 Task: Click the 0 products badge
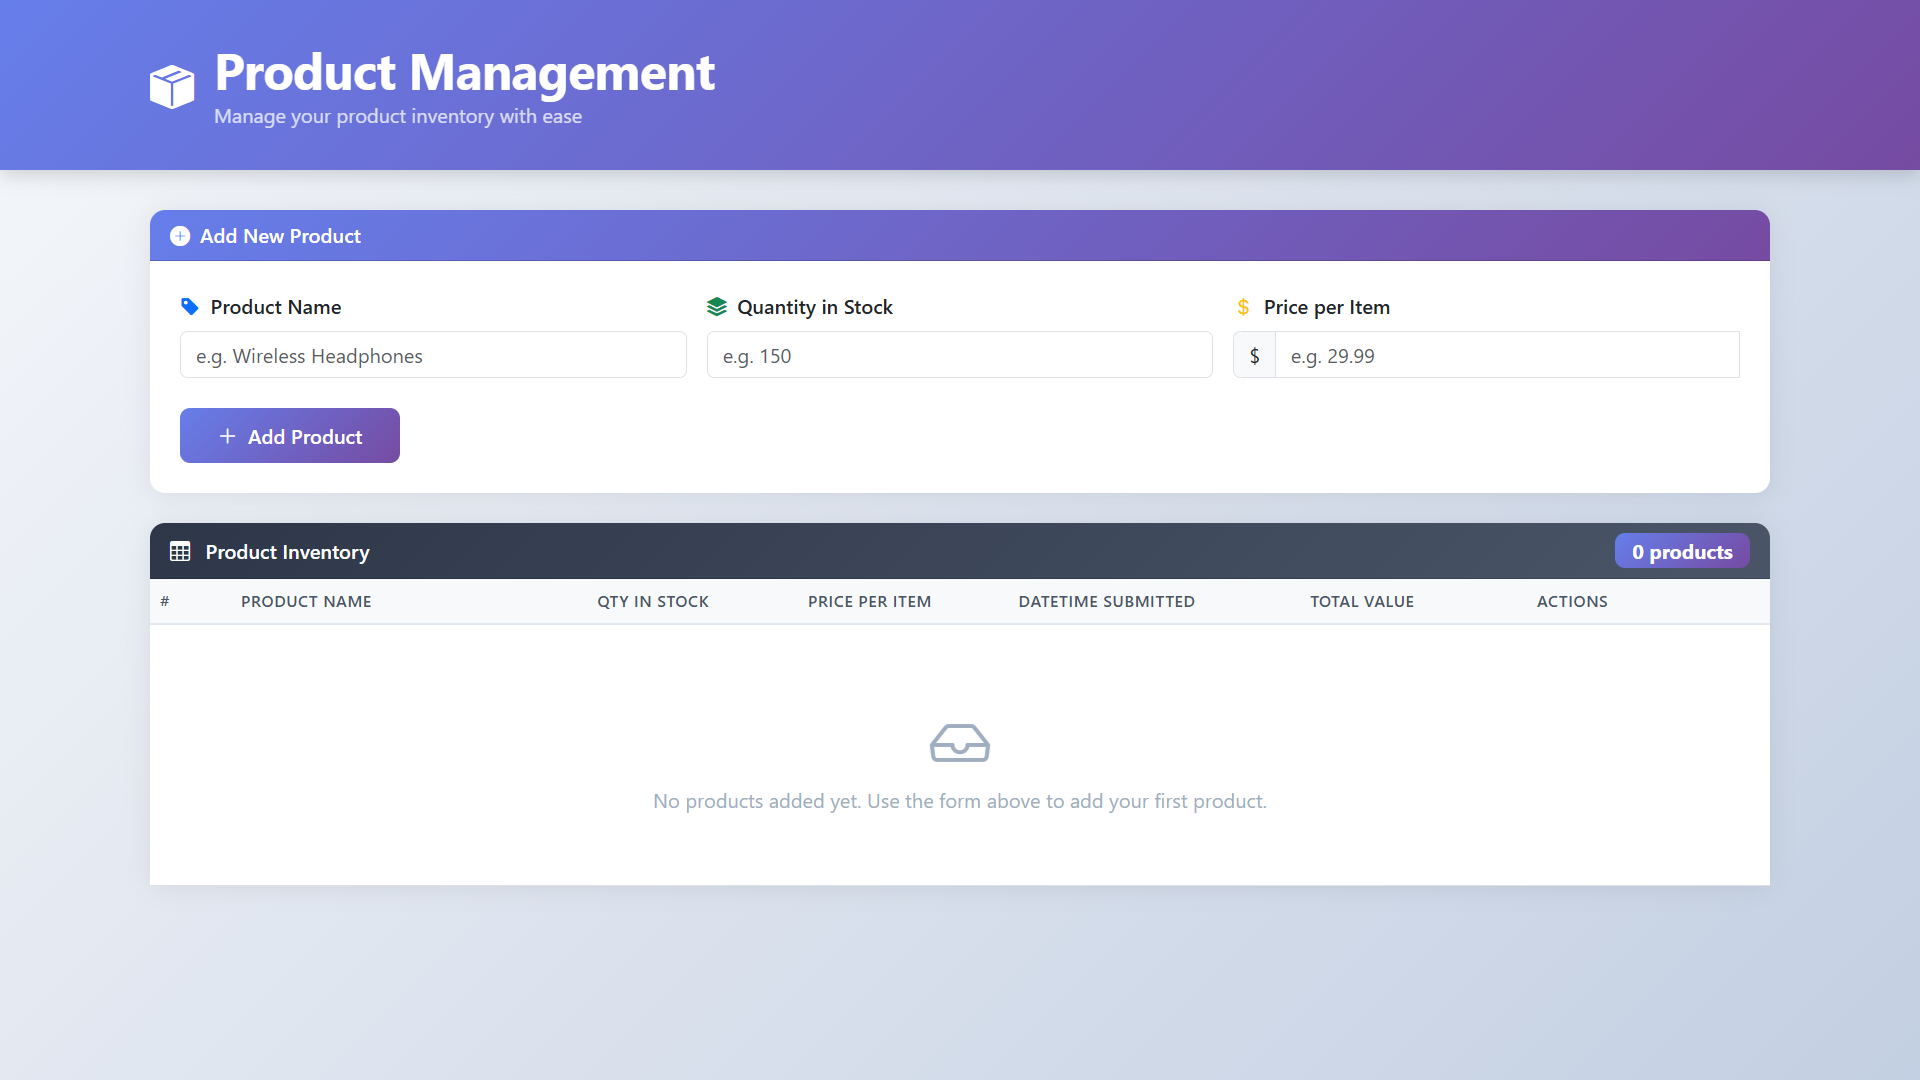click(x=1682, y=551)
